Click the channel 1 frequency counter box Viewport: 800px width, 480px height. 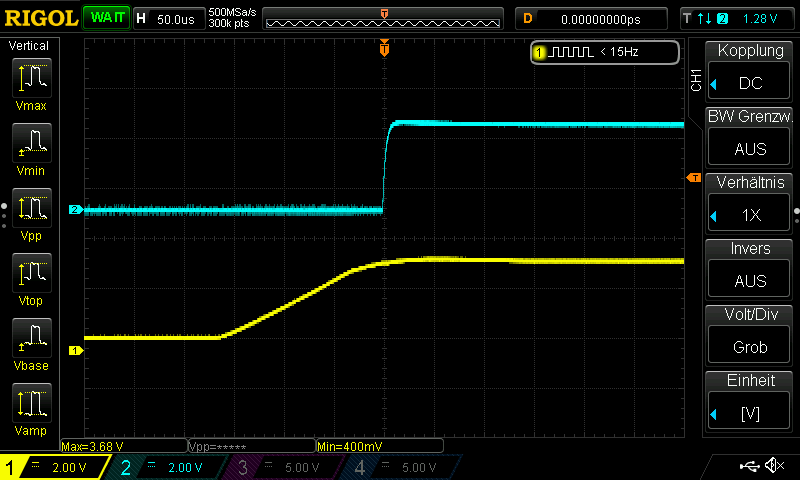[605, 52]
